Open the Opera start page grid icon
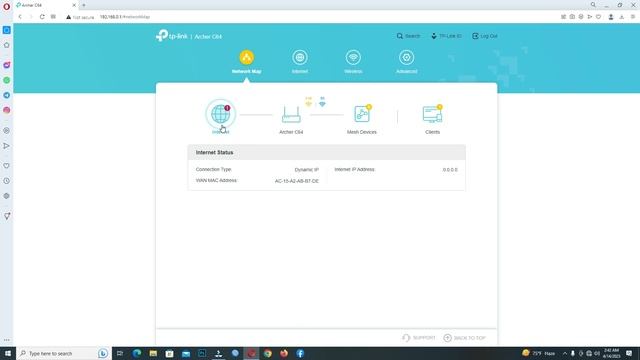Screen dimensions: 640x360 click(53, 17)
